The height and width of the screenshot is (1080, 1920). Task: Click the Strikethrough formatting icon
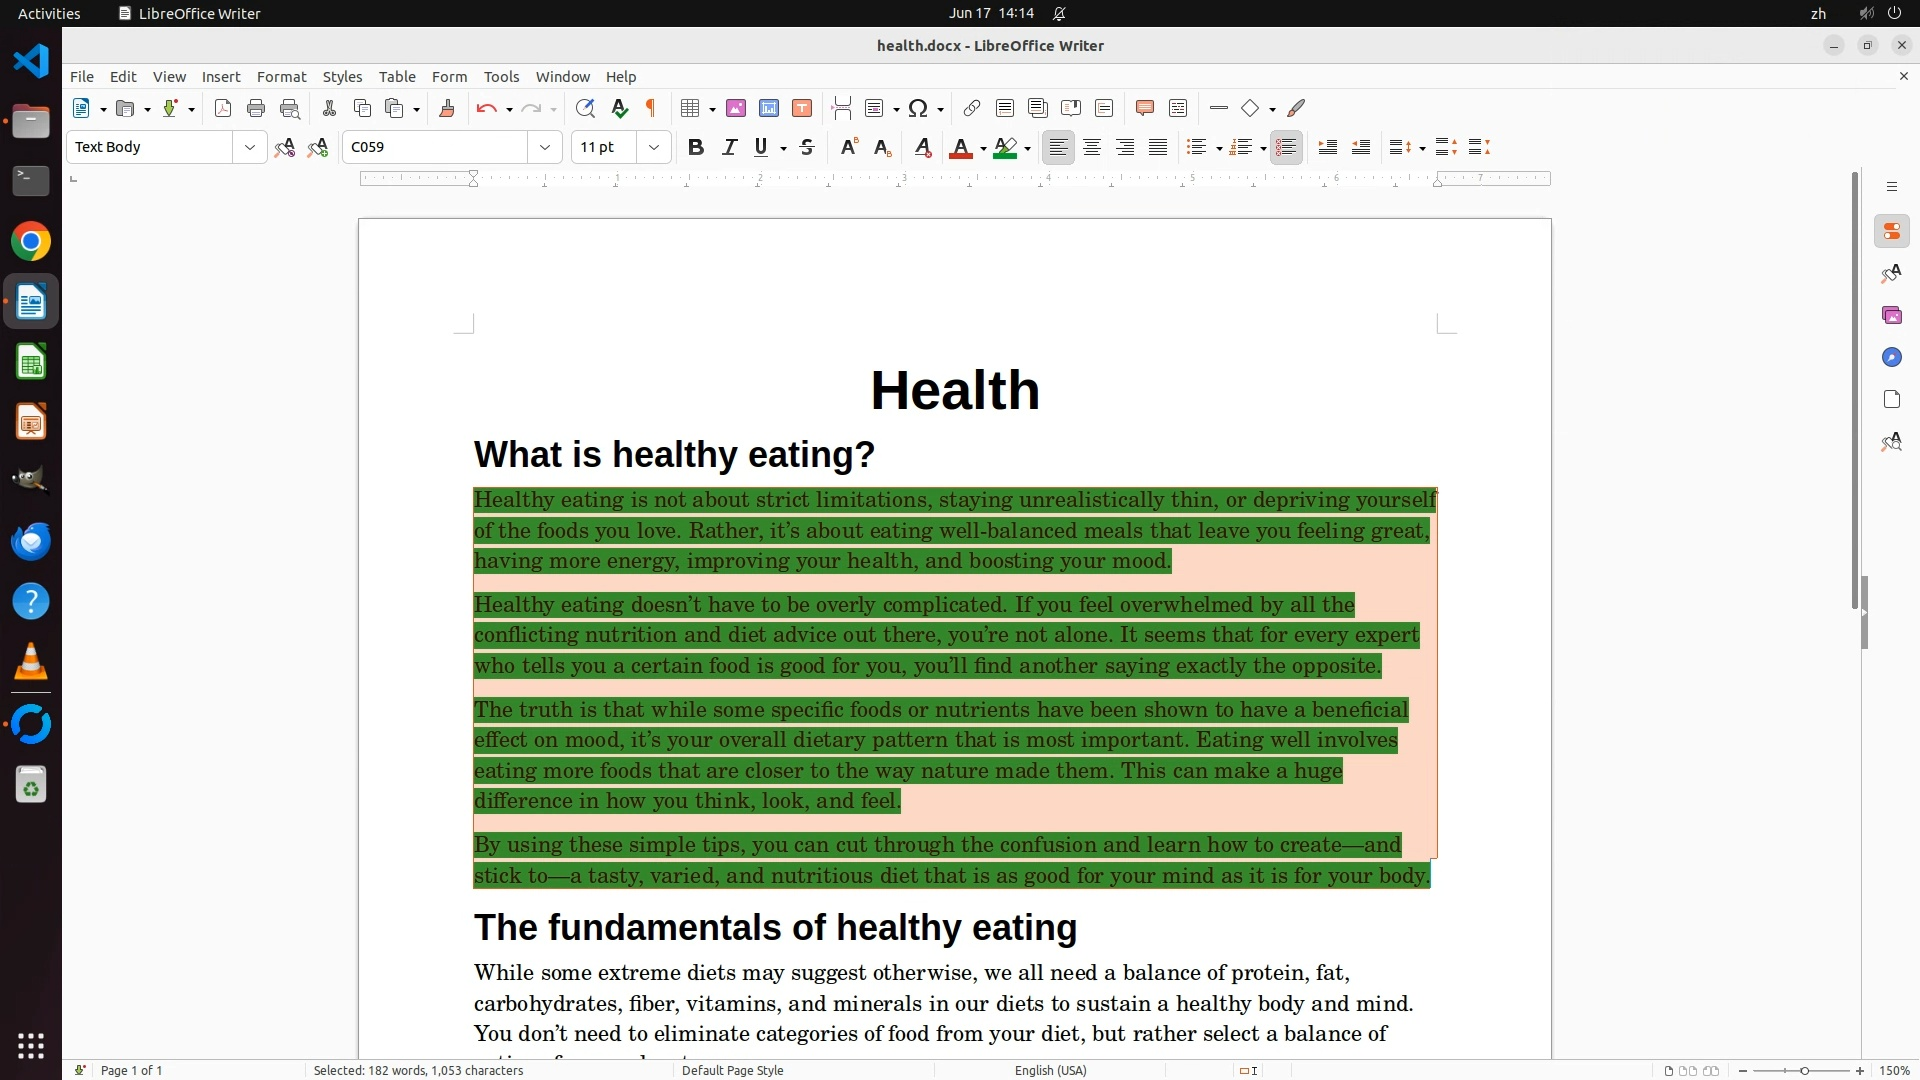[x=807, y=147]
